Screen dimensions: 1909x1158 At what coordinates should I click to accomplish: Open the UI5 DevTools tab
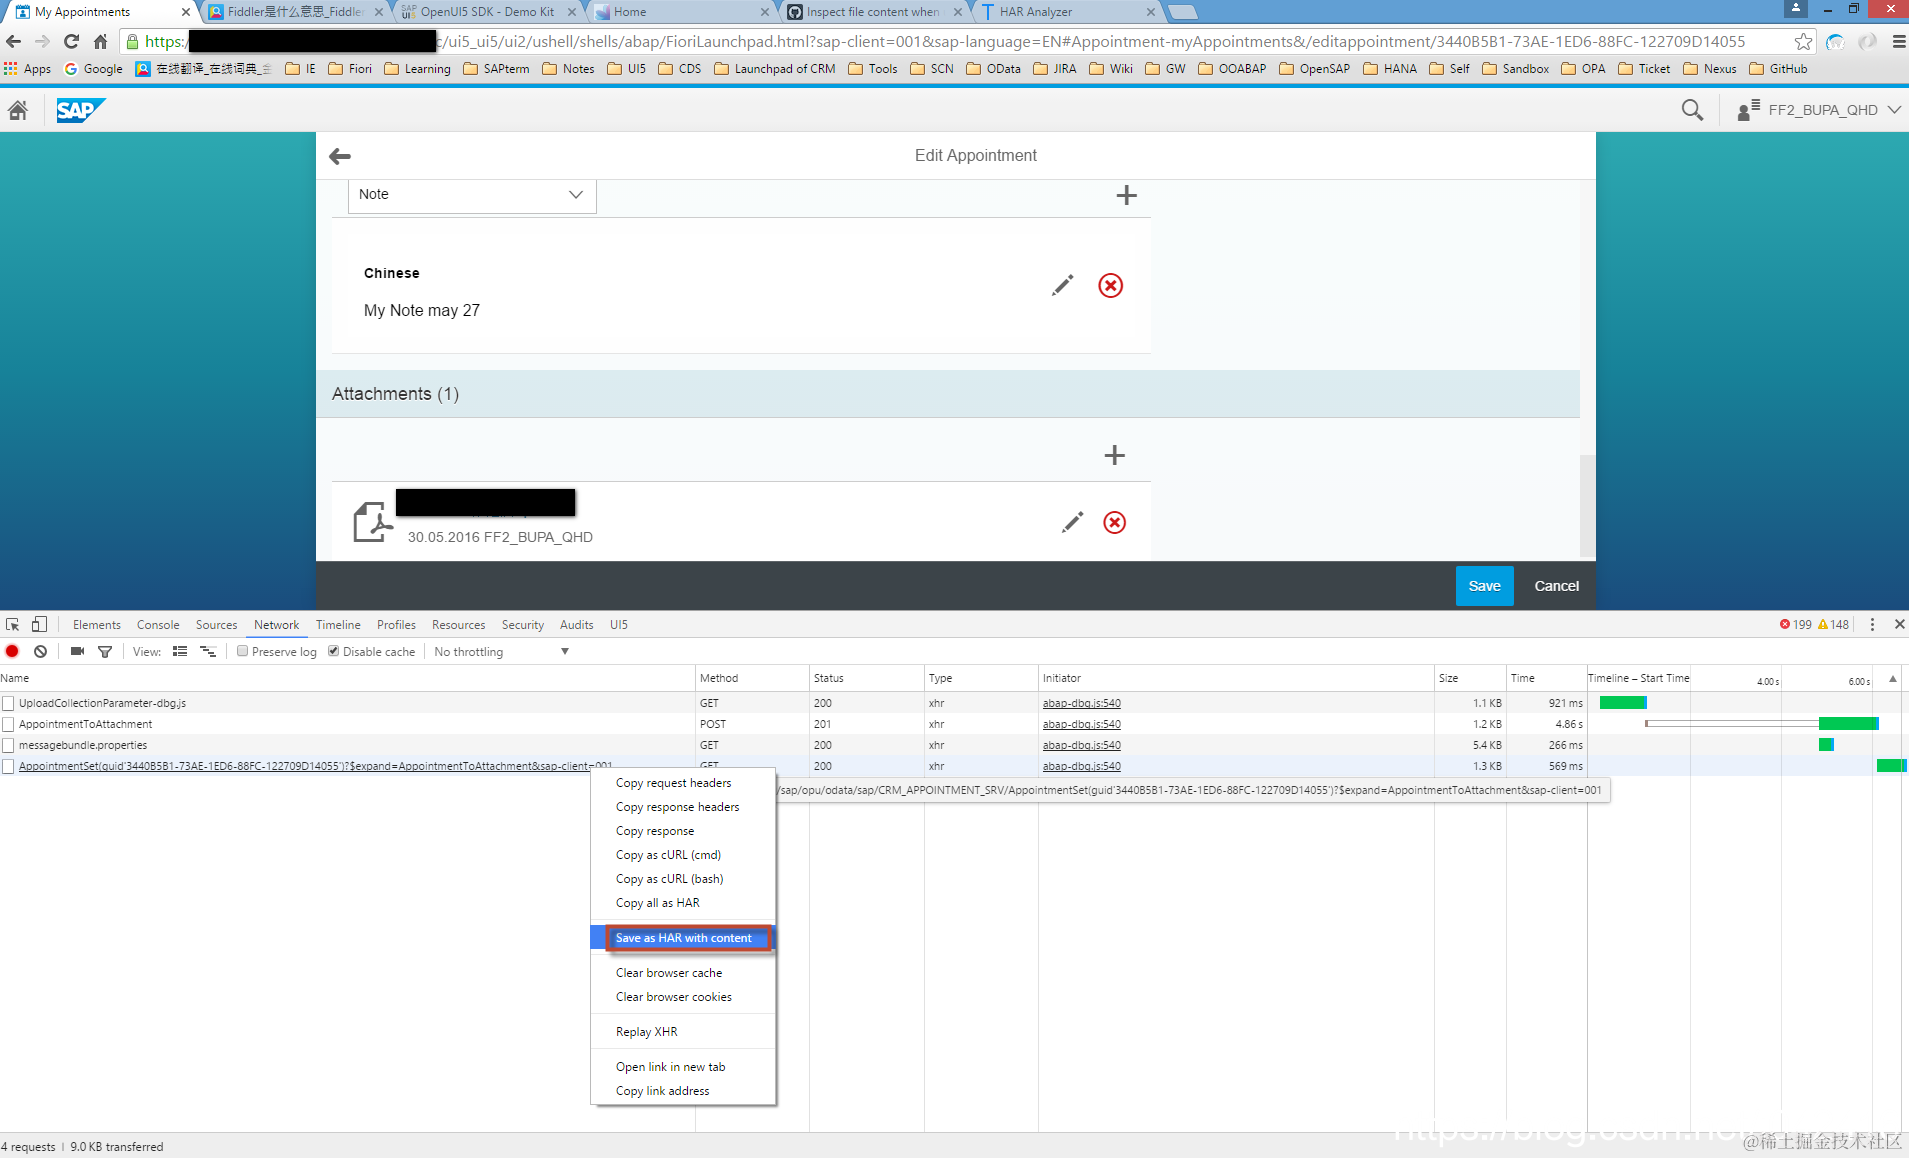619,624
